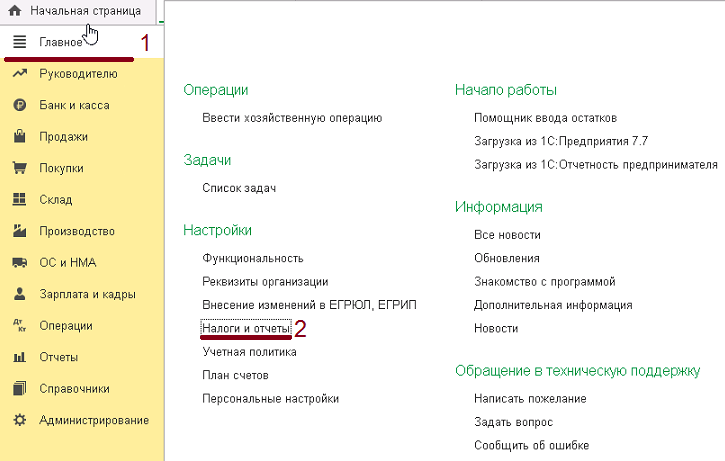Open the Учетная политика link
This screenshot has height=461, width=725.
coord(249,352)
